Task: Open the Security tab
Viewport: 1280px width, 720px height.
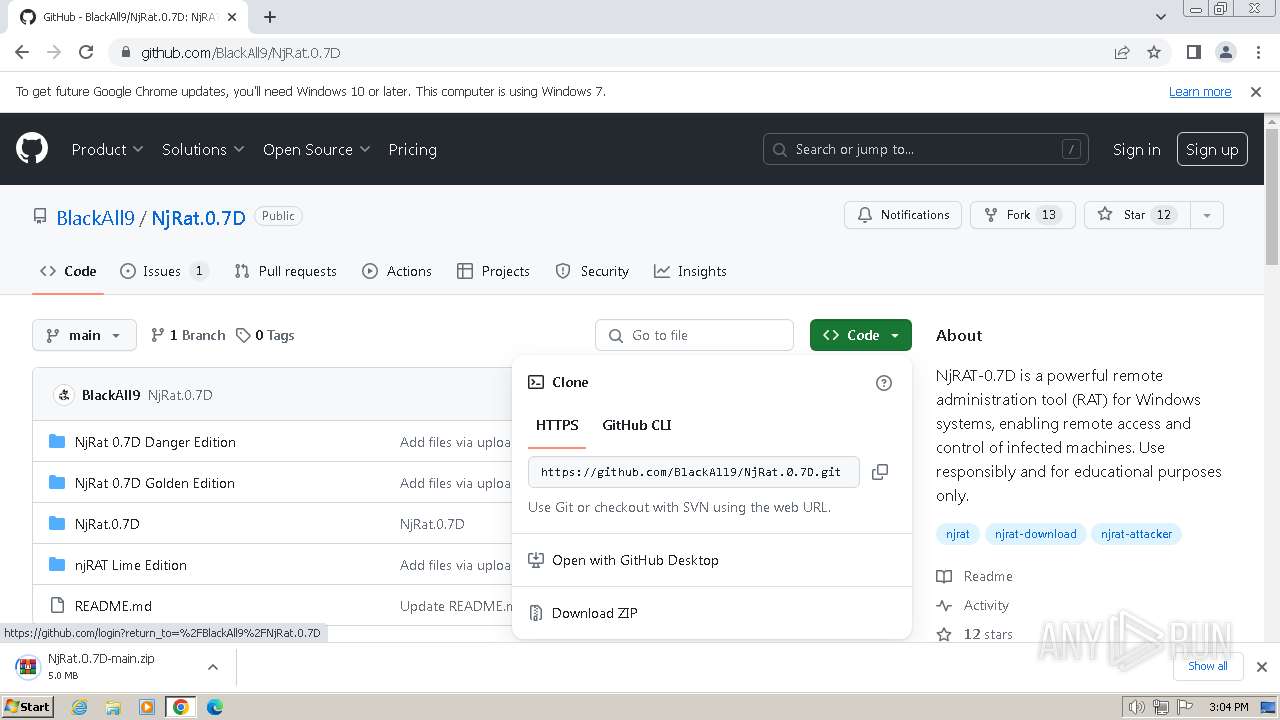Action: (592, 271)
